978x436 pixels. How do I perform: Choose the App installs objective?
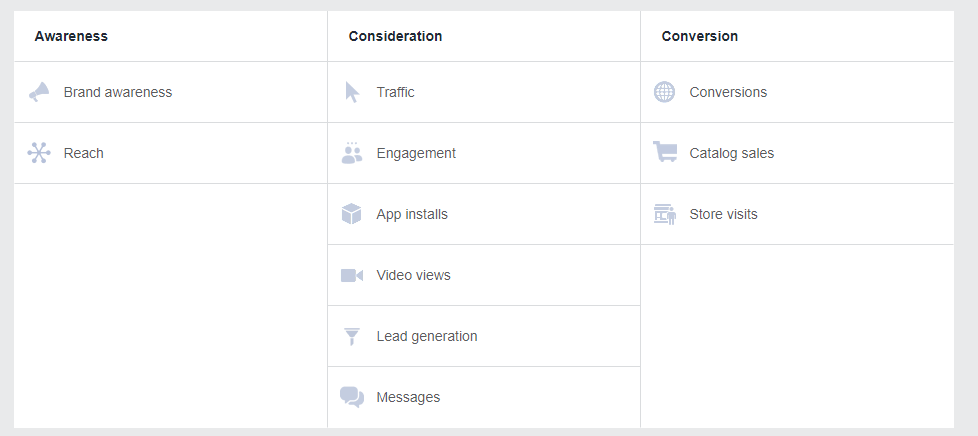coord(412,214)
